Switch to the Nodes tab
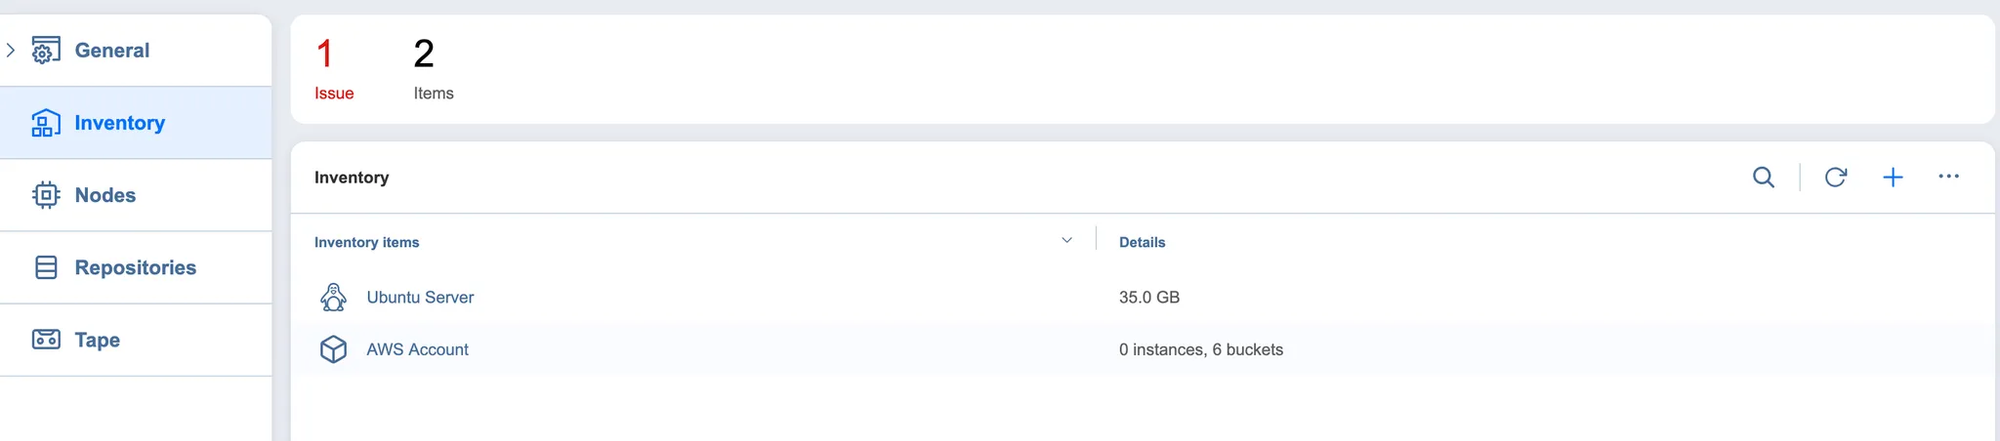Viewport: 2000px width, 441px height. click(x=105, y=195)
